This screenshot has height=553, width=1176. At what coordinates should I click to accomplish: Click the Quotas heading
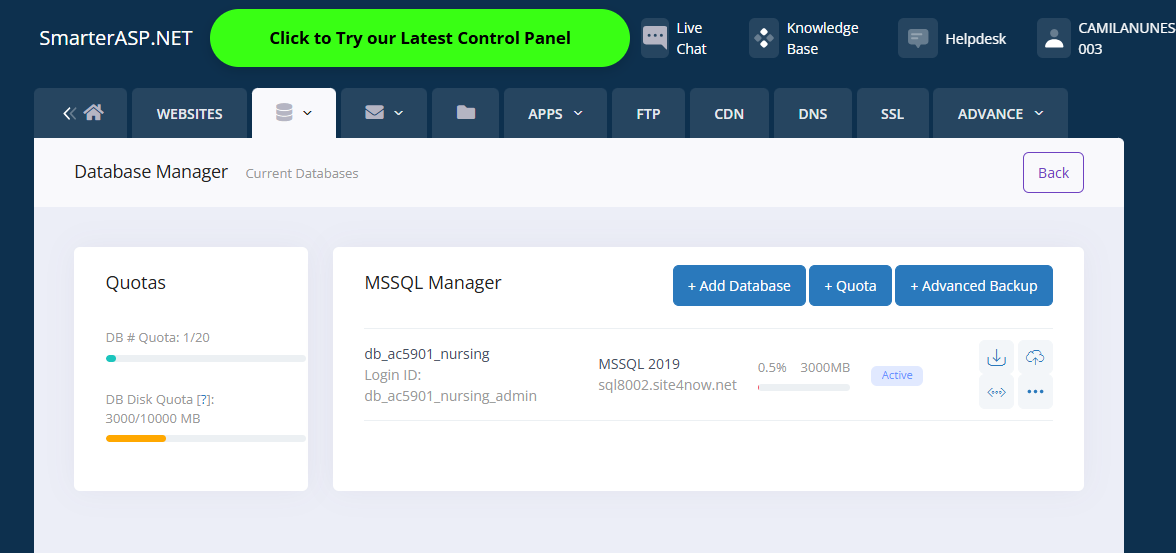coord(136,283)
